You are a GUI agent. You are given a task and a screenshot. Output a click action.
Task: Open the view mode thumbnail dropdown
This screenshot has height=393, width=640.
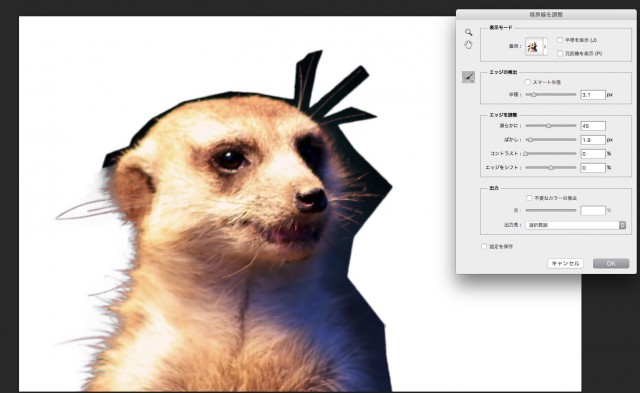coord(536,47)
